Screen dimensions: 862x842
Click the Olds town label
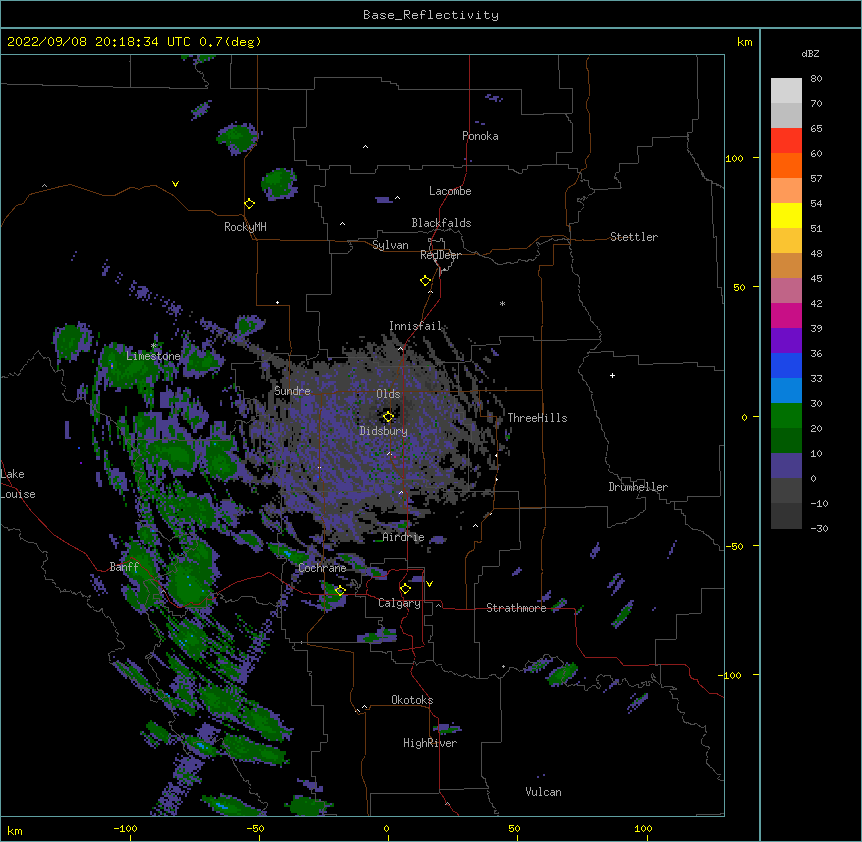click(x=388, y=394)
